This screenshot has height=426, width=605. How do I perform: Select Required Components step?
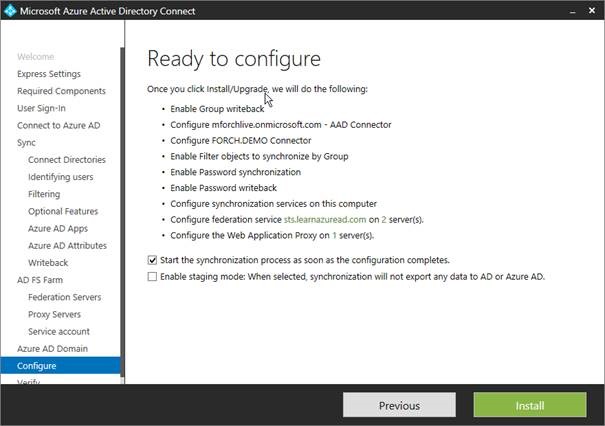pyautogui.click(x=61, y=91)
